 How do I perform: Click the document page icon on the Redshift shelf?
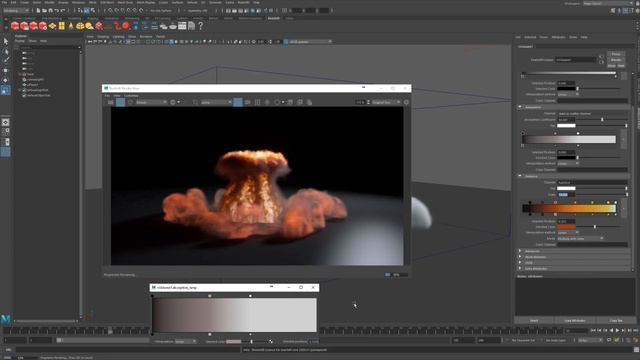click(x=191, y=26)
